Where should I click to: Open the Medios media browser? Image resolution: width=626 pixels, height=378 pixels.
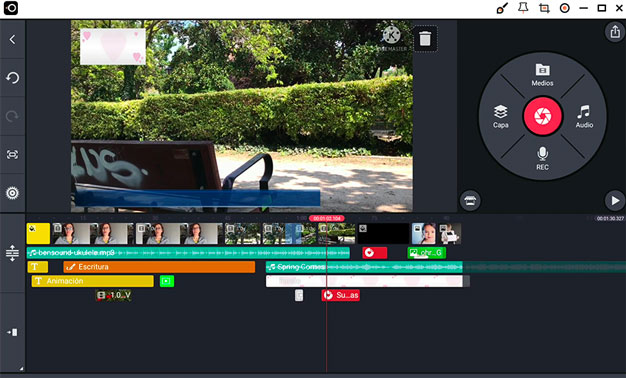(542, 75)
